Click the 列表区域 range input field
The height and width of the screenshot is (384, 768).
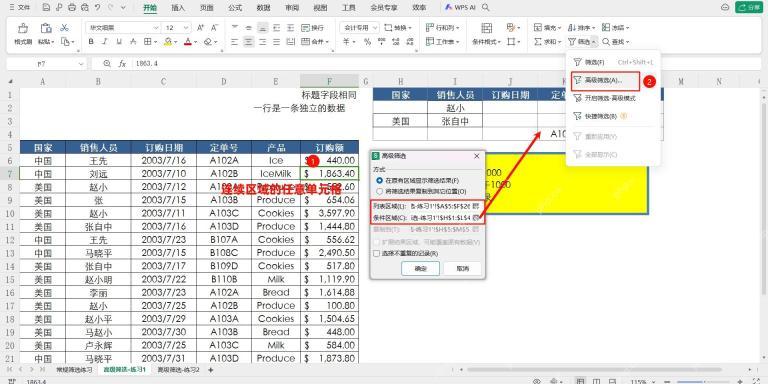pos(440,206)
